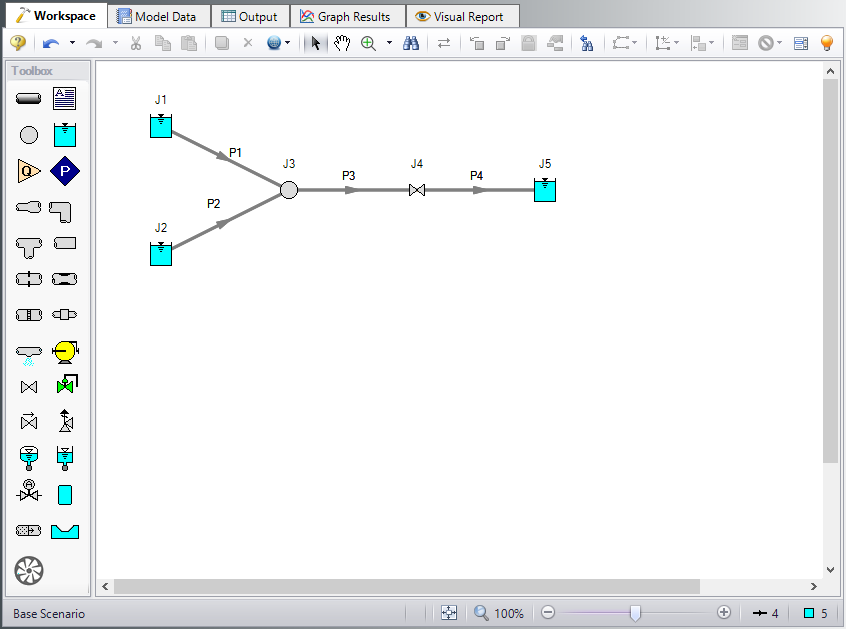
Task: Select the Assigned Pressure junction tool
Action: click(65, 171)
